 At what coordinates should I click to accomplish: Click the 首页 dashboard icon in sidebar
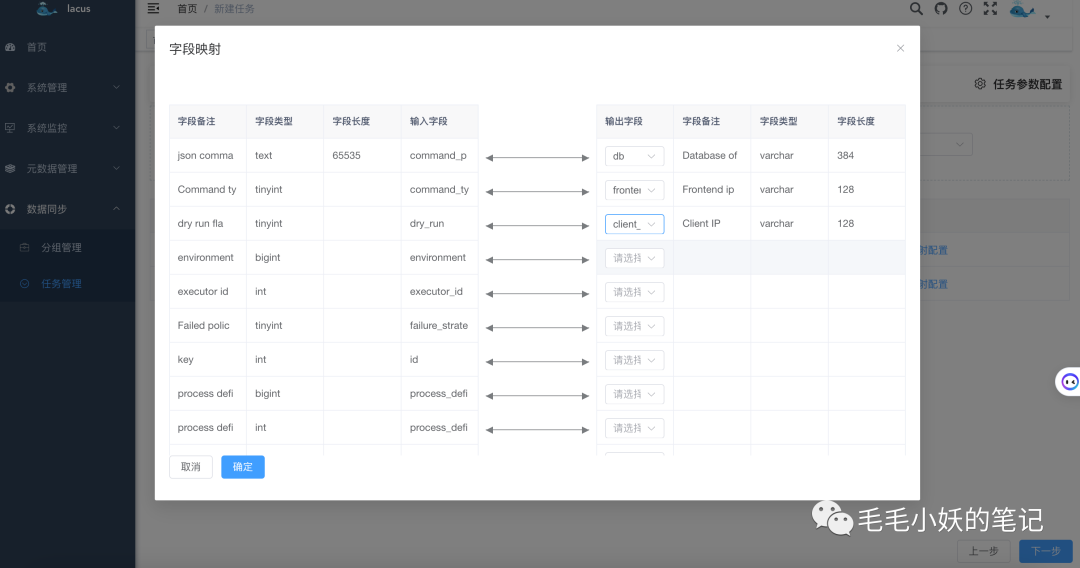coord(10,47)
